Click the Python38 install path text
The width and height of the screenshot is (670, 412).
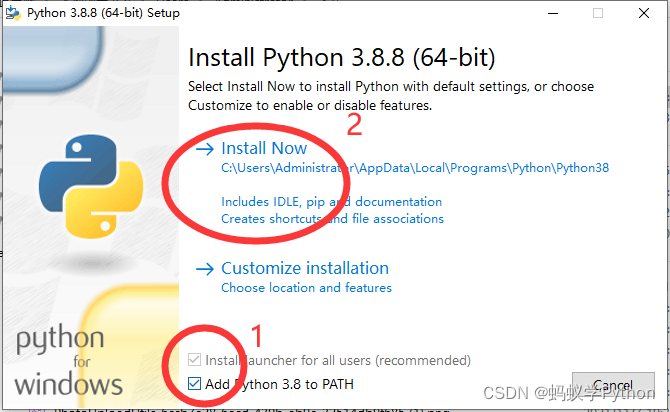point(415,168)
